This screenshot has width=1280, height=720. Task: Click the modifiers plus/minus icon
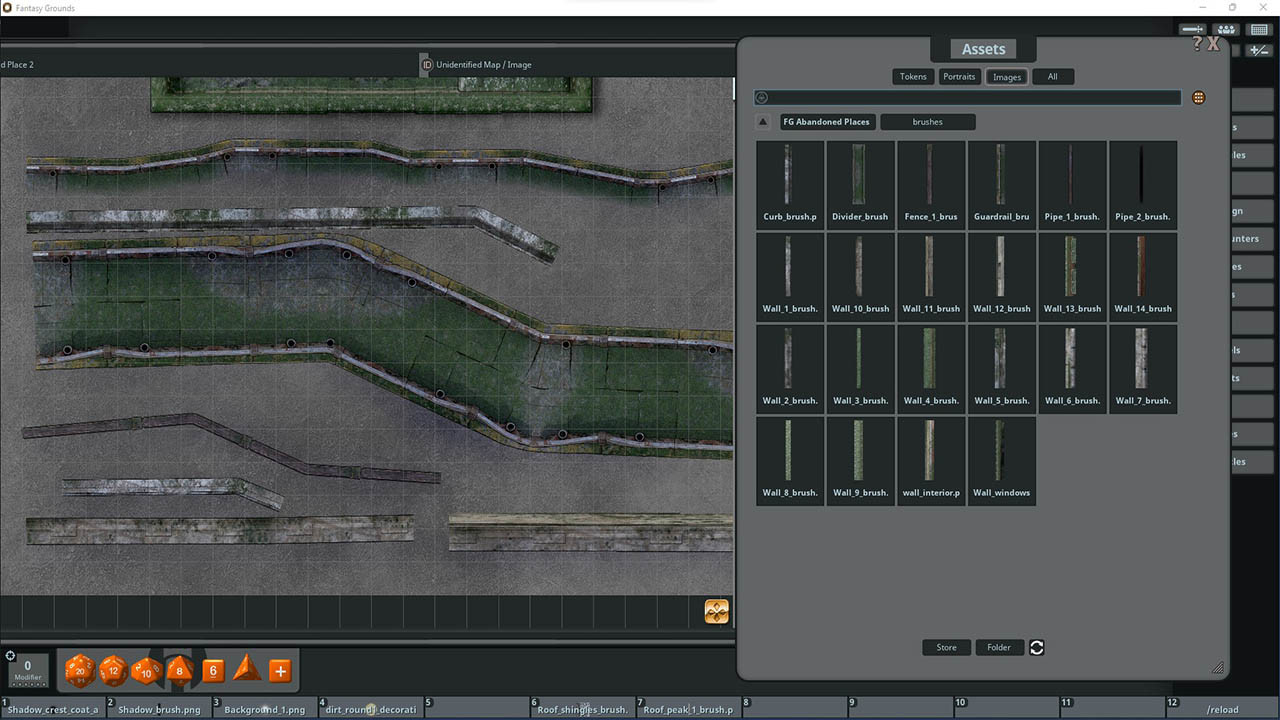point(1258,49)
